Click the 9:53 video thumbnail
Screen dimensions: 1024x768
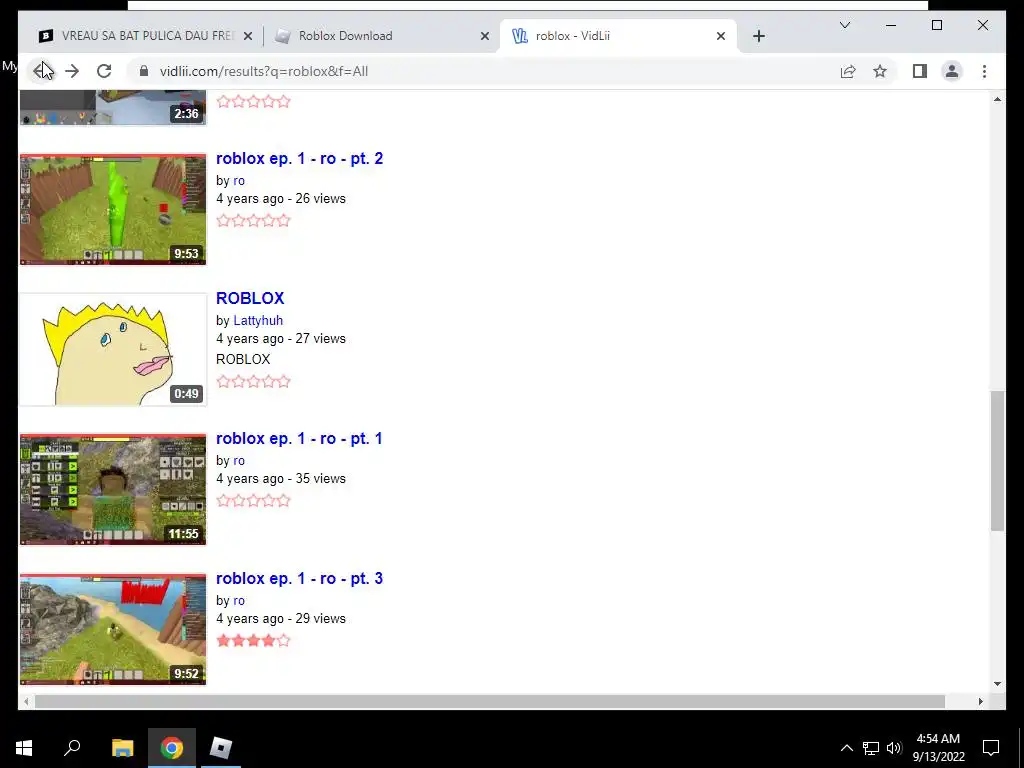pos(113,210)
